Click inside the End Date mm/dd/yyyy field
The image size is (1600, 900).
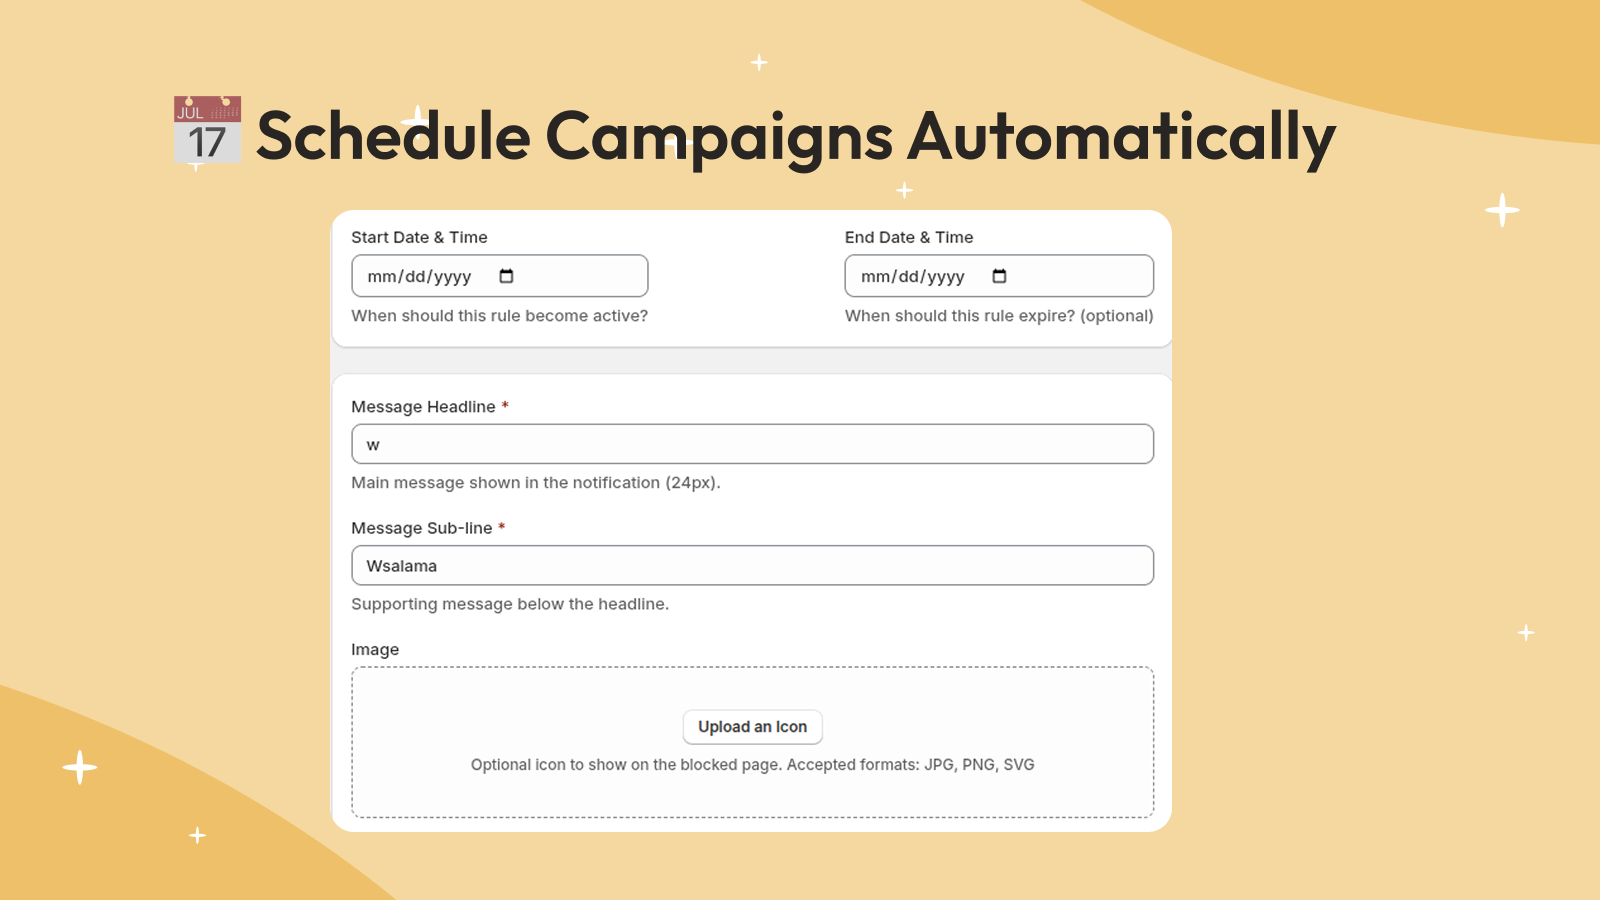tap(912, 276)
